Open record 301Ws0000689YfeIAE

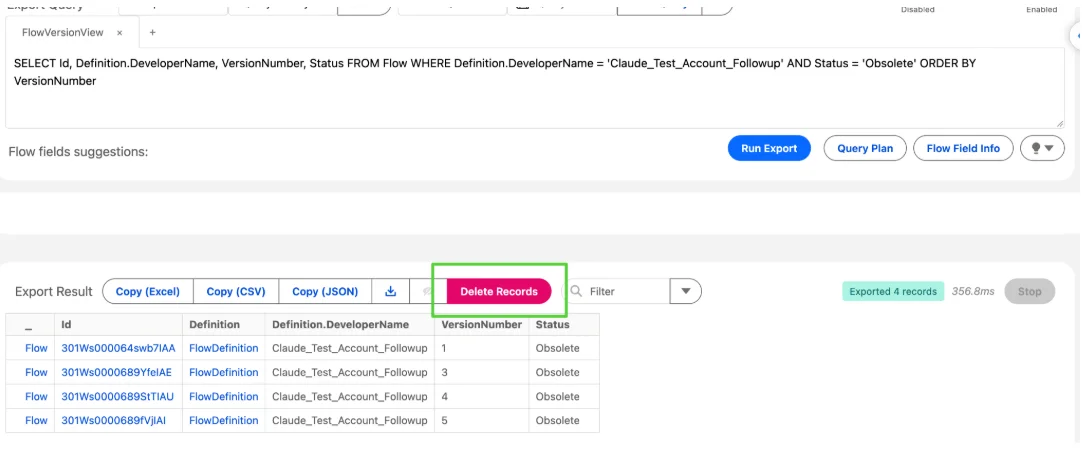[x=117, y=372]
